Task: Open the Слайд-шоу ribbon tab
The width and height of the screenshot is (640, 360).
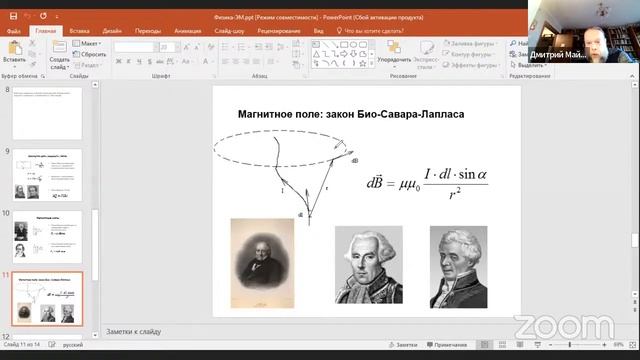Action: [x=229, y=31]
